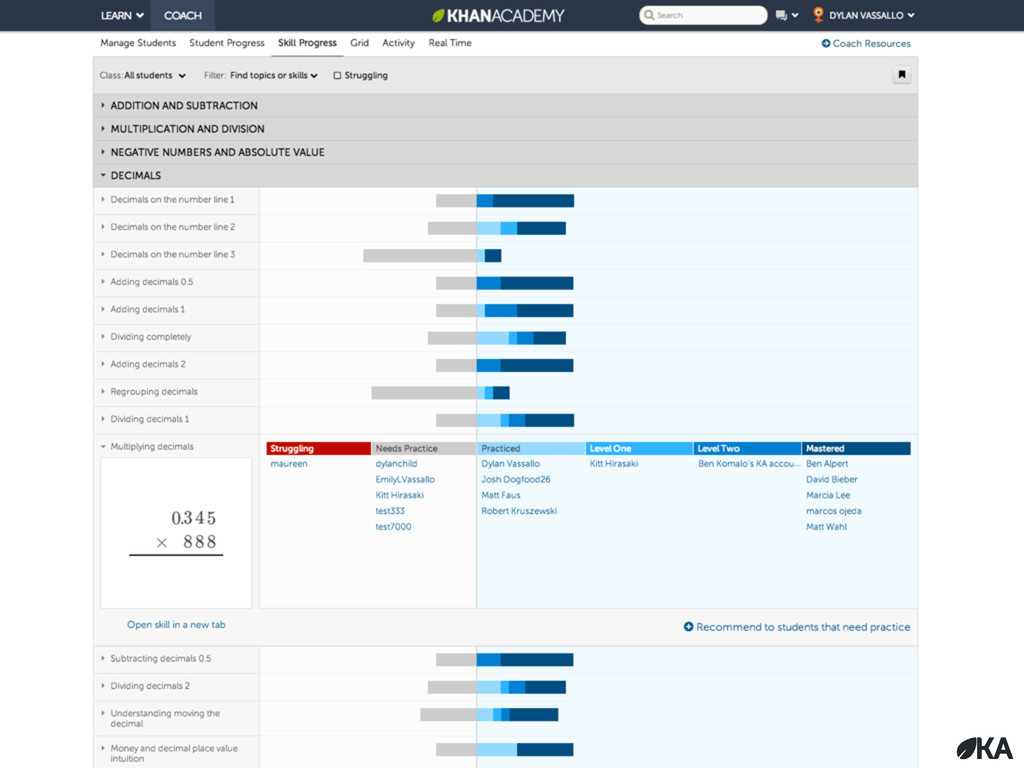Expand the Addition and Subtraction section
Screen dimensions: 1024x768
coord(505,105)
